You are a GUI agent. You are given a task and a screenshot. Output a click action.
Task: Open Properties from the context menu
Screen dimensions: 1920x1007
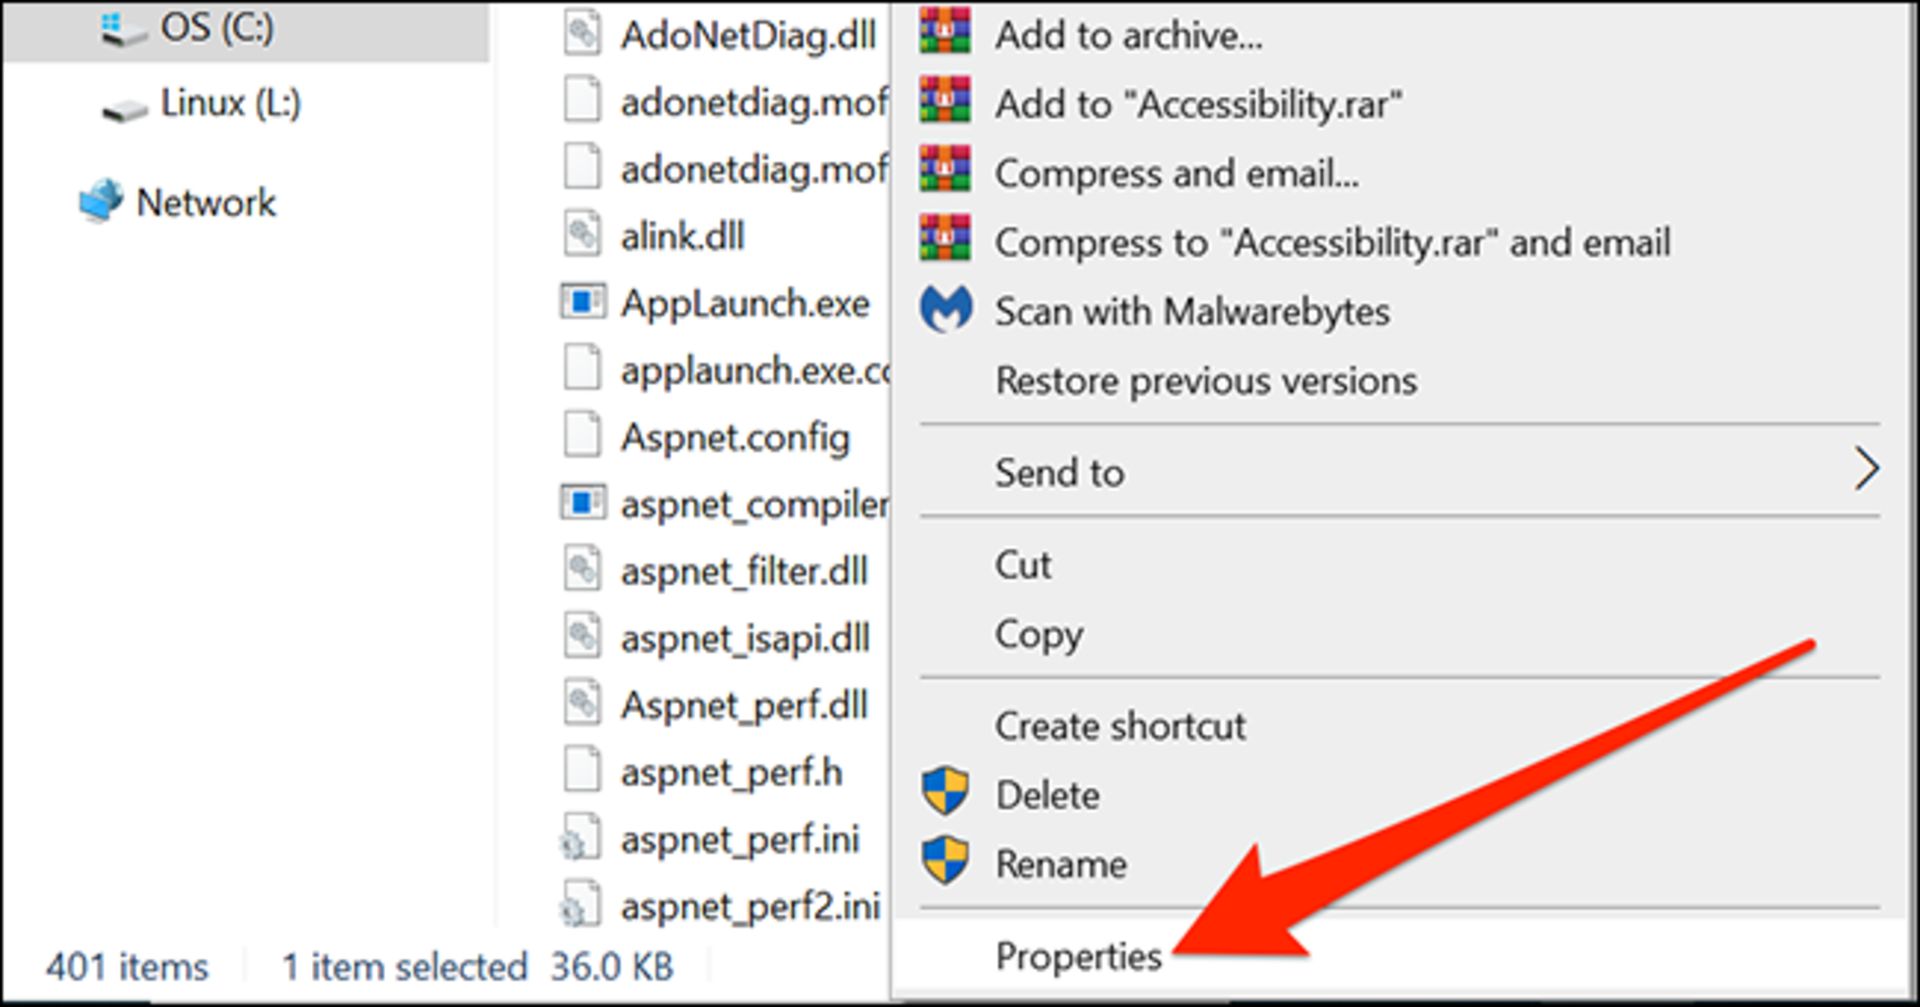click(x=1078, y=956)
